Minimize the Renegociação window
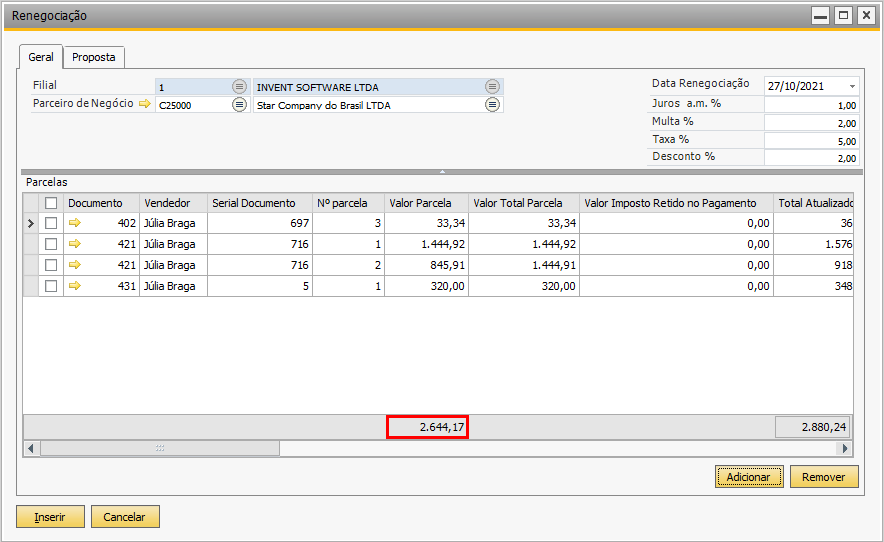This screenshot has height=542, width=884. [x=820, y=16]
